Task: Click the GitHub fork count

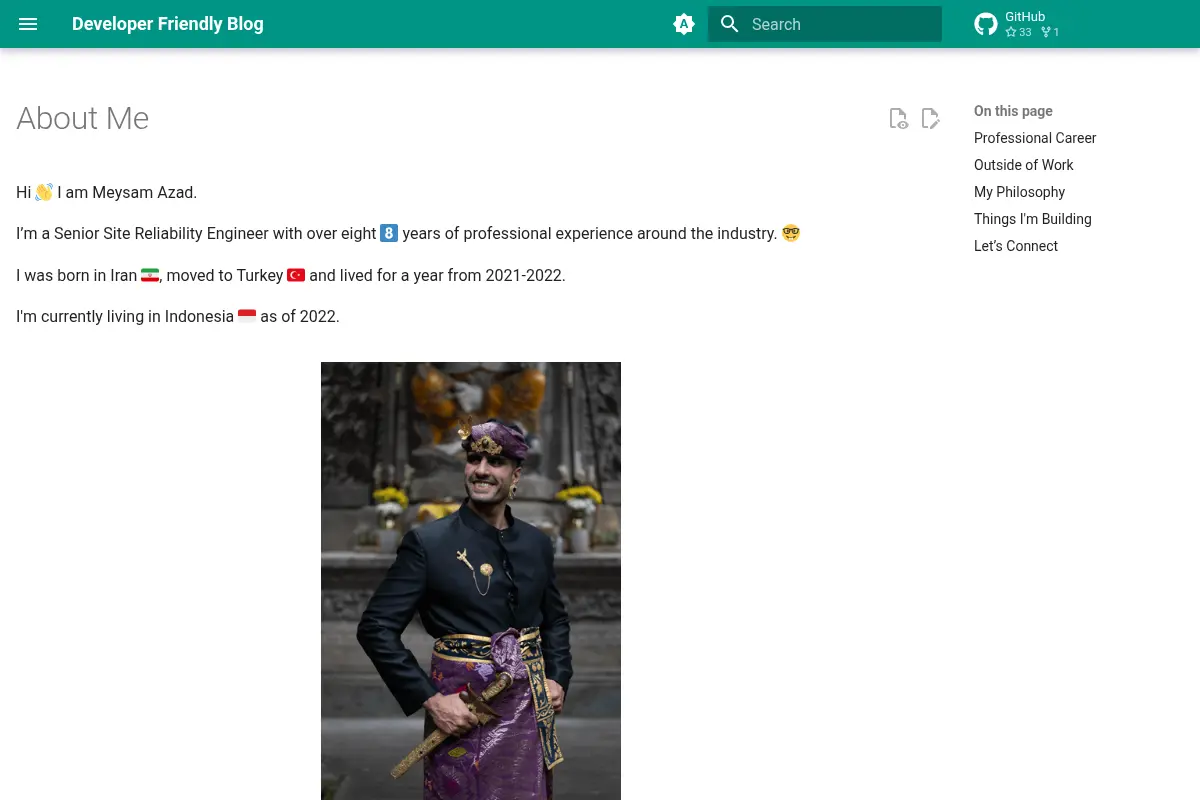Action: [1050, 32]
